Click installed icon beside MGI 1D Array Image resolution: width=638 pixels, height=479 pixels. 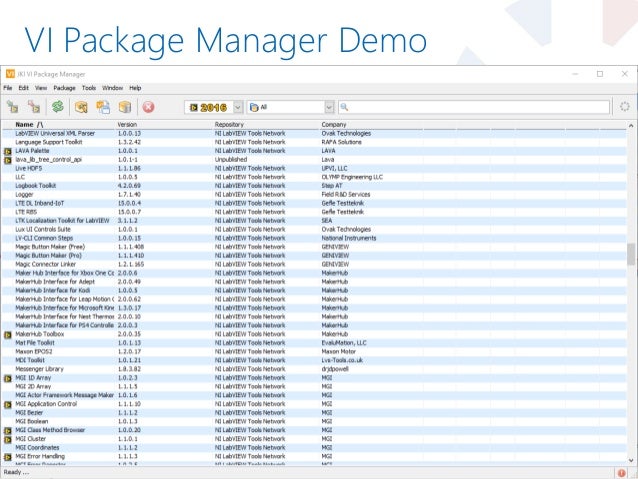[8, 378]
